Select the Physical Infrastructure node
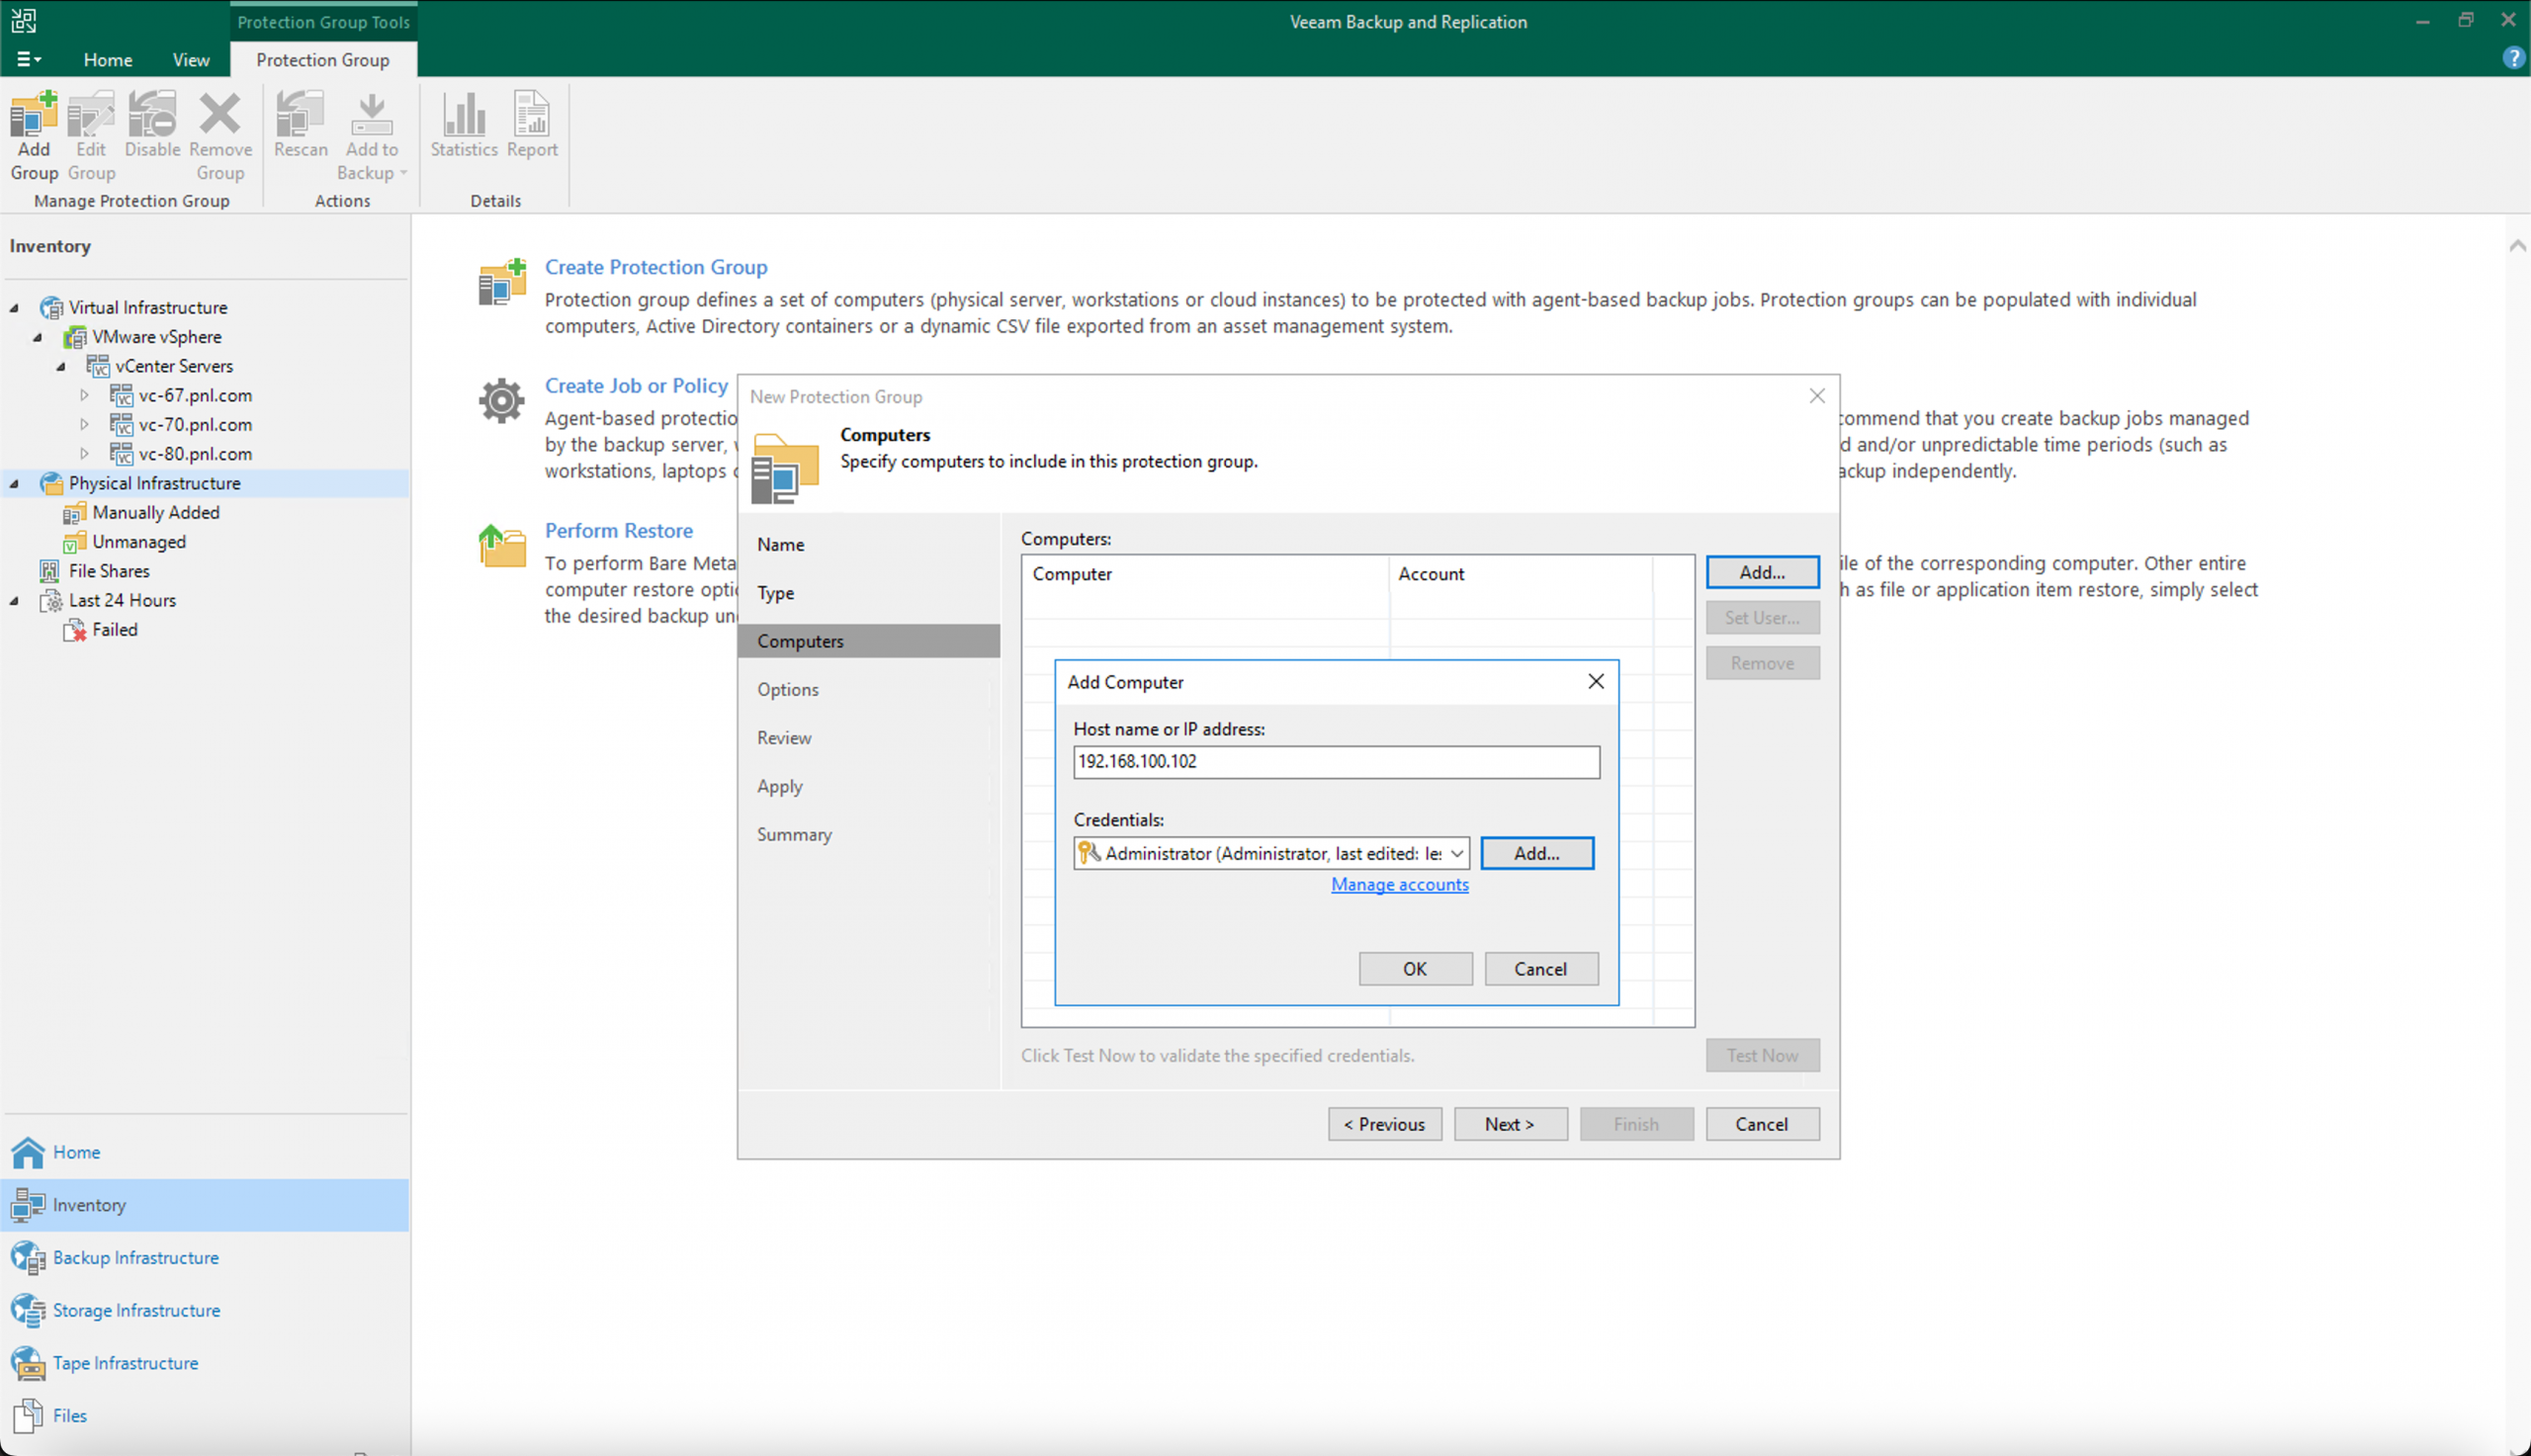2531x1456 pixels. 154,483
